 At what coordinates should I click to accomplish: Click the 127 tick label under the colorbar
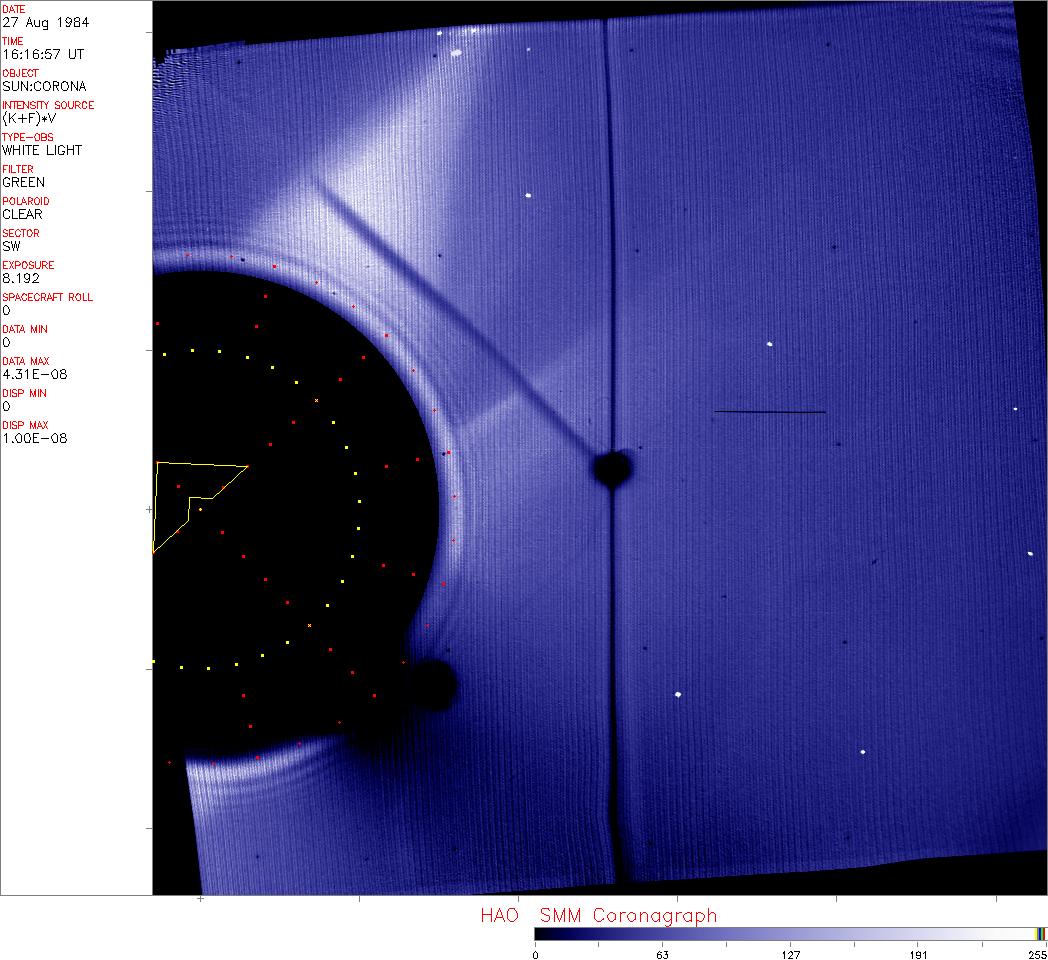point(791,954)
